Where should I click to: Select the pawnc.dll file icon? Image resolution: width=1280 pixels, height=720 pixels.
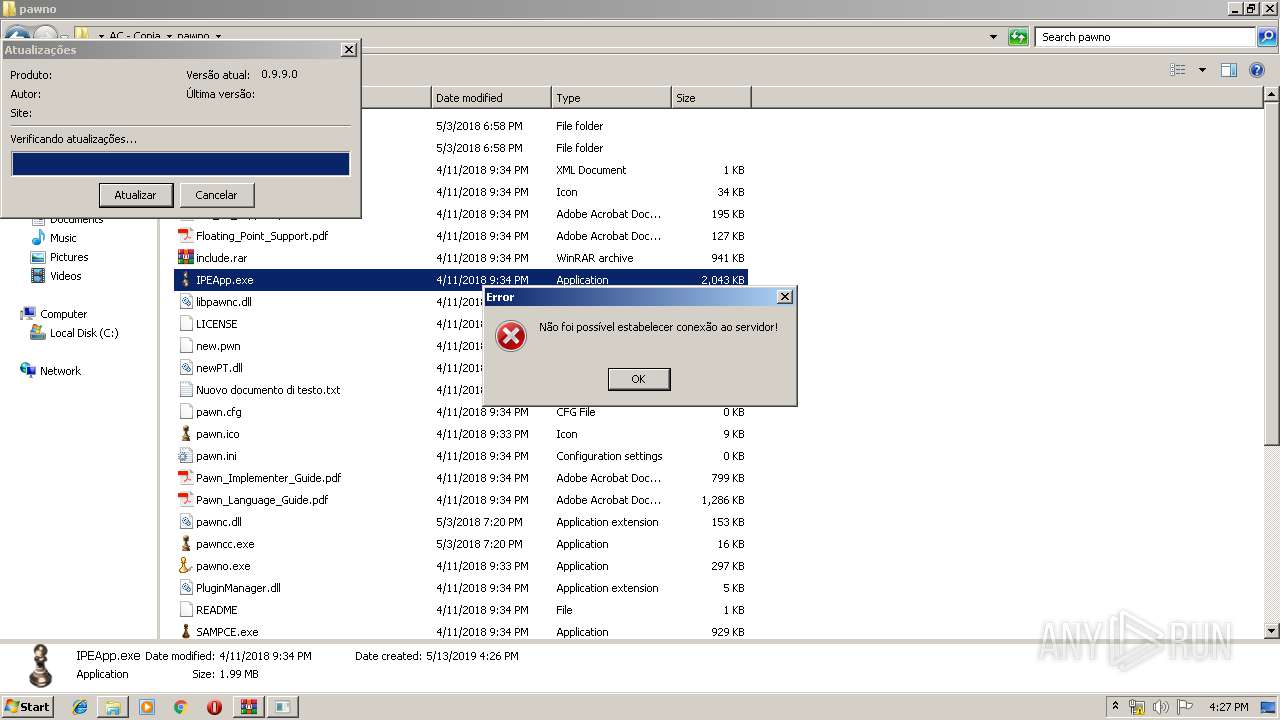pos(185,522)
